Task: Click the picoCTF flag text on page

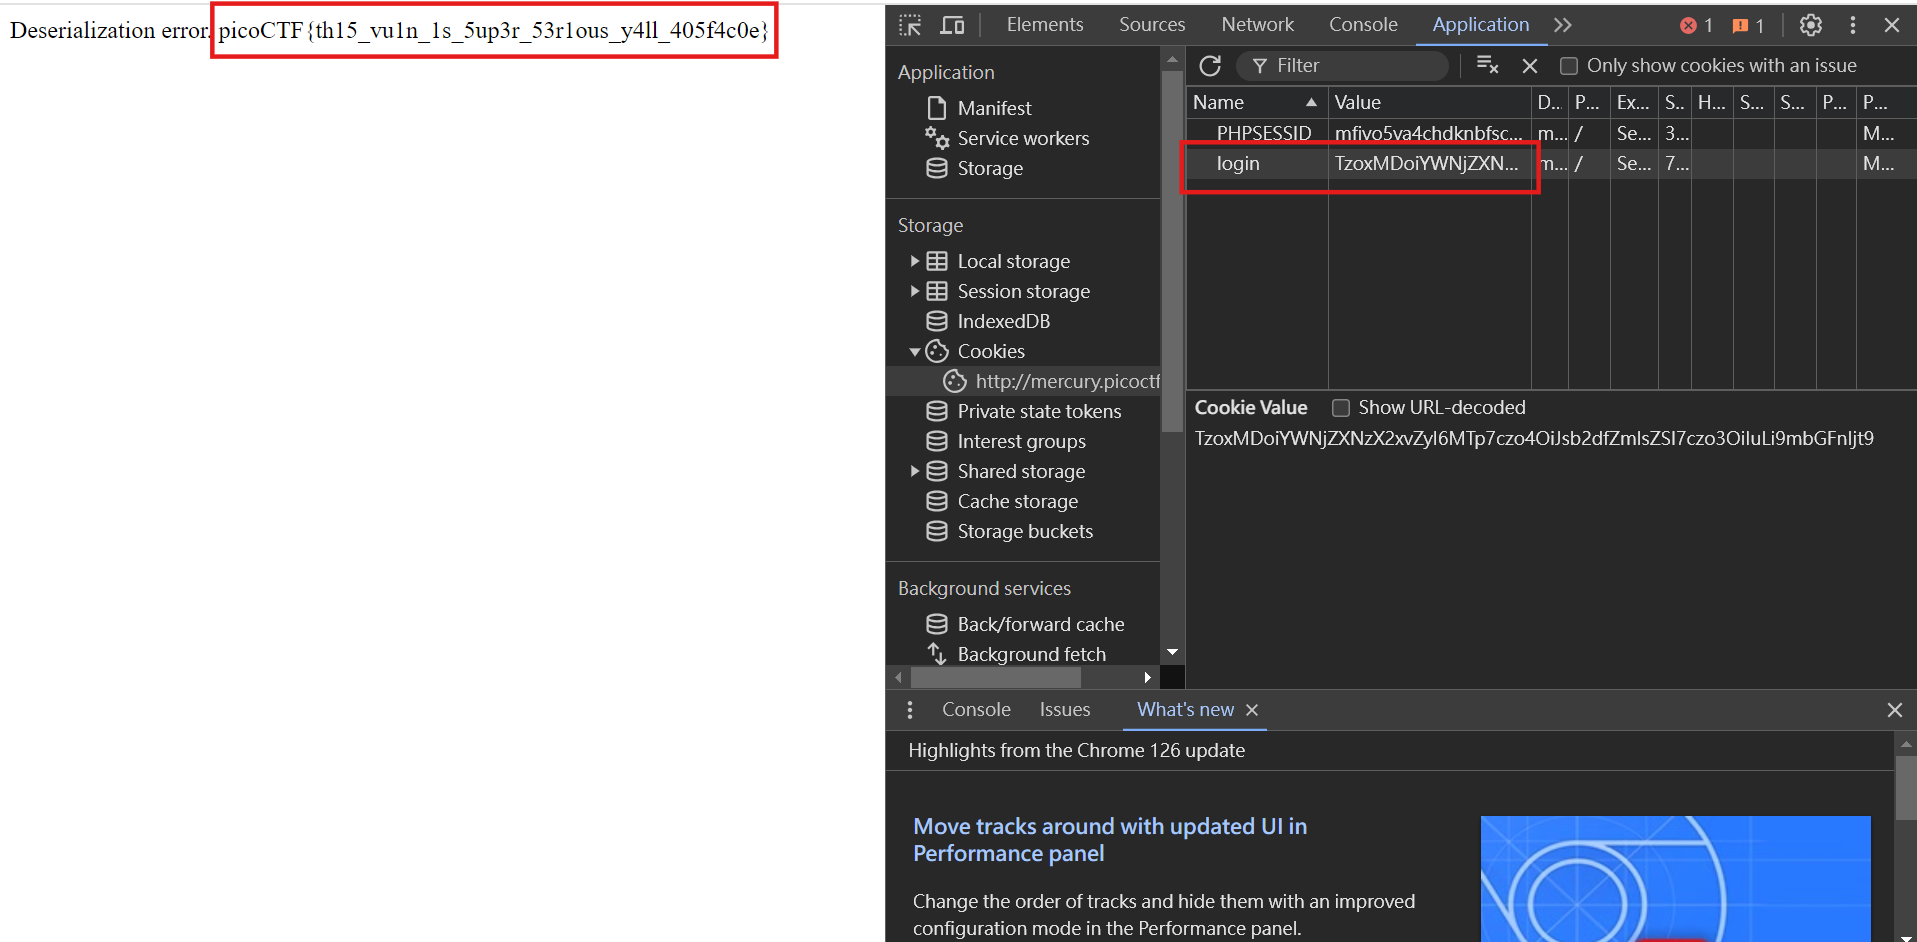Action: click(x=494, y=31)
